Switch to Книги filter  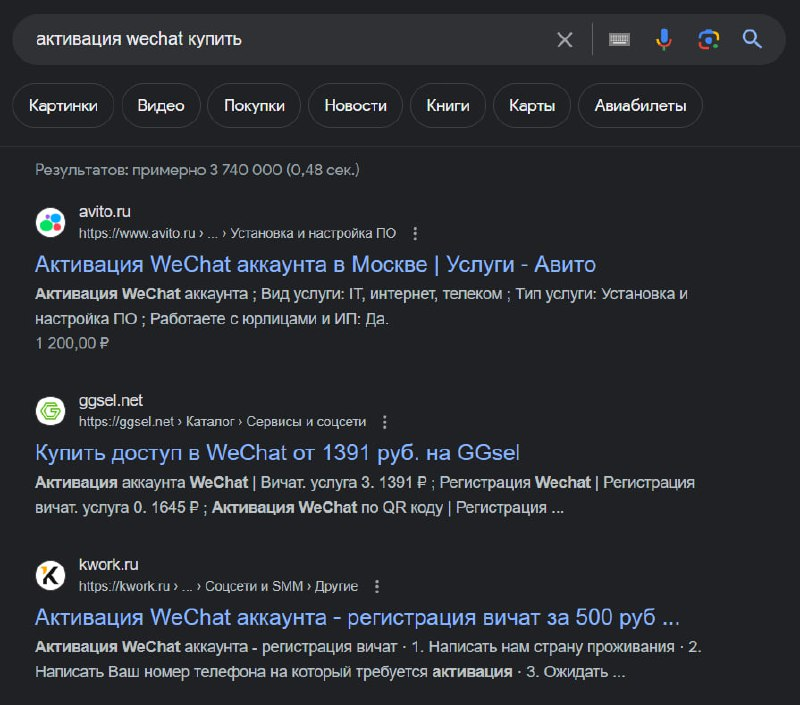447,106
